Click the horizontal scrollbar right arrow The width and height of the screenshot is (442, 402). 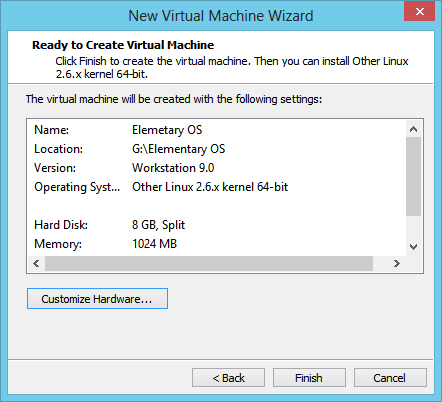click(397, 264)
